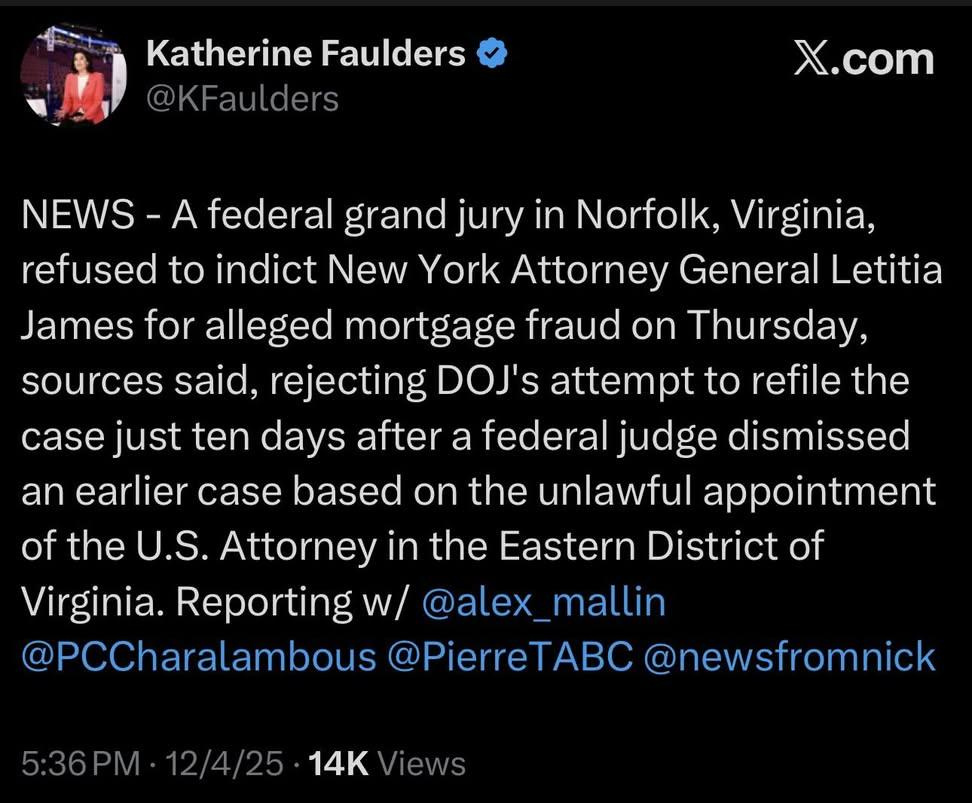Click the phrase 'Eastern District of'
Viewport: 972px width, 803px height.
[x=661, y=546]
